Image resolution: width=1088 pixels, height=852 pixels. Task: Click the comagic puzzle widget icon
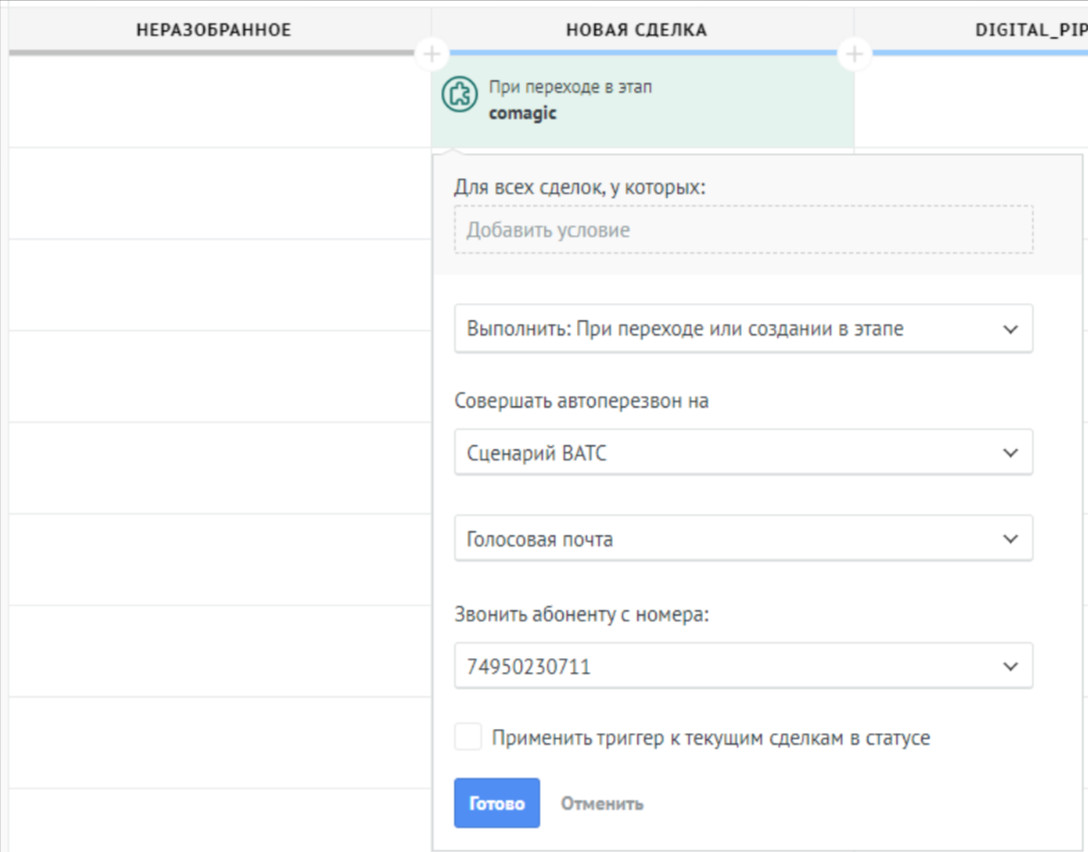pyautogui.click(x=459, y=94)
